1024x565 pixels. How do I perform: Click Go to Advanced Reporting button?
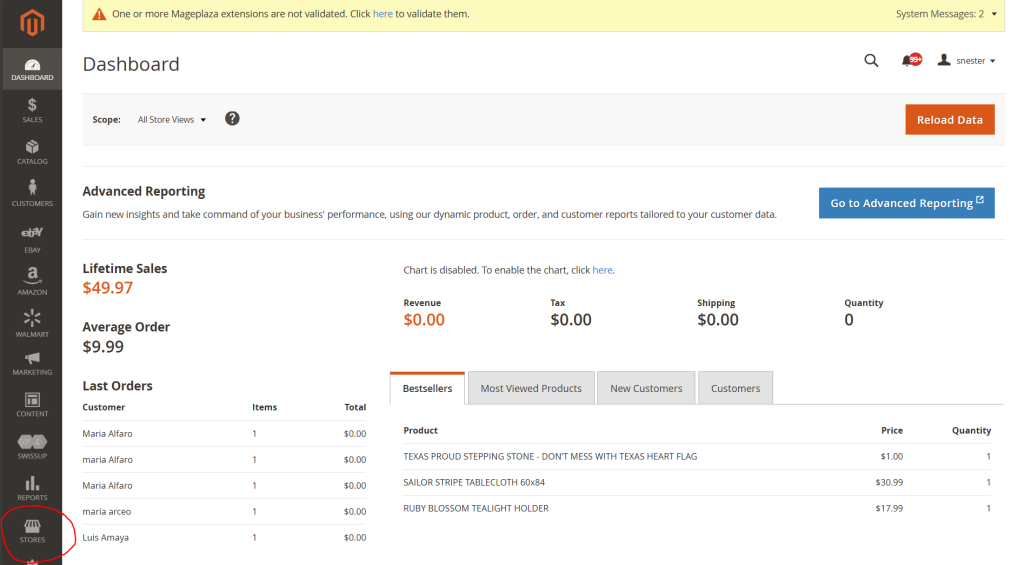point(906,203)
